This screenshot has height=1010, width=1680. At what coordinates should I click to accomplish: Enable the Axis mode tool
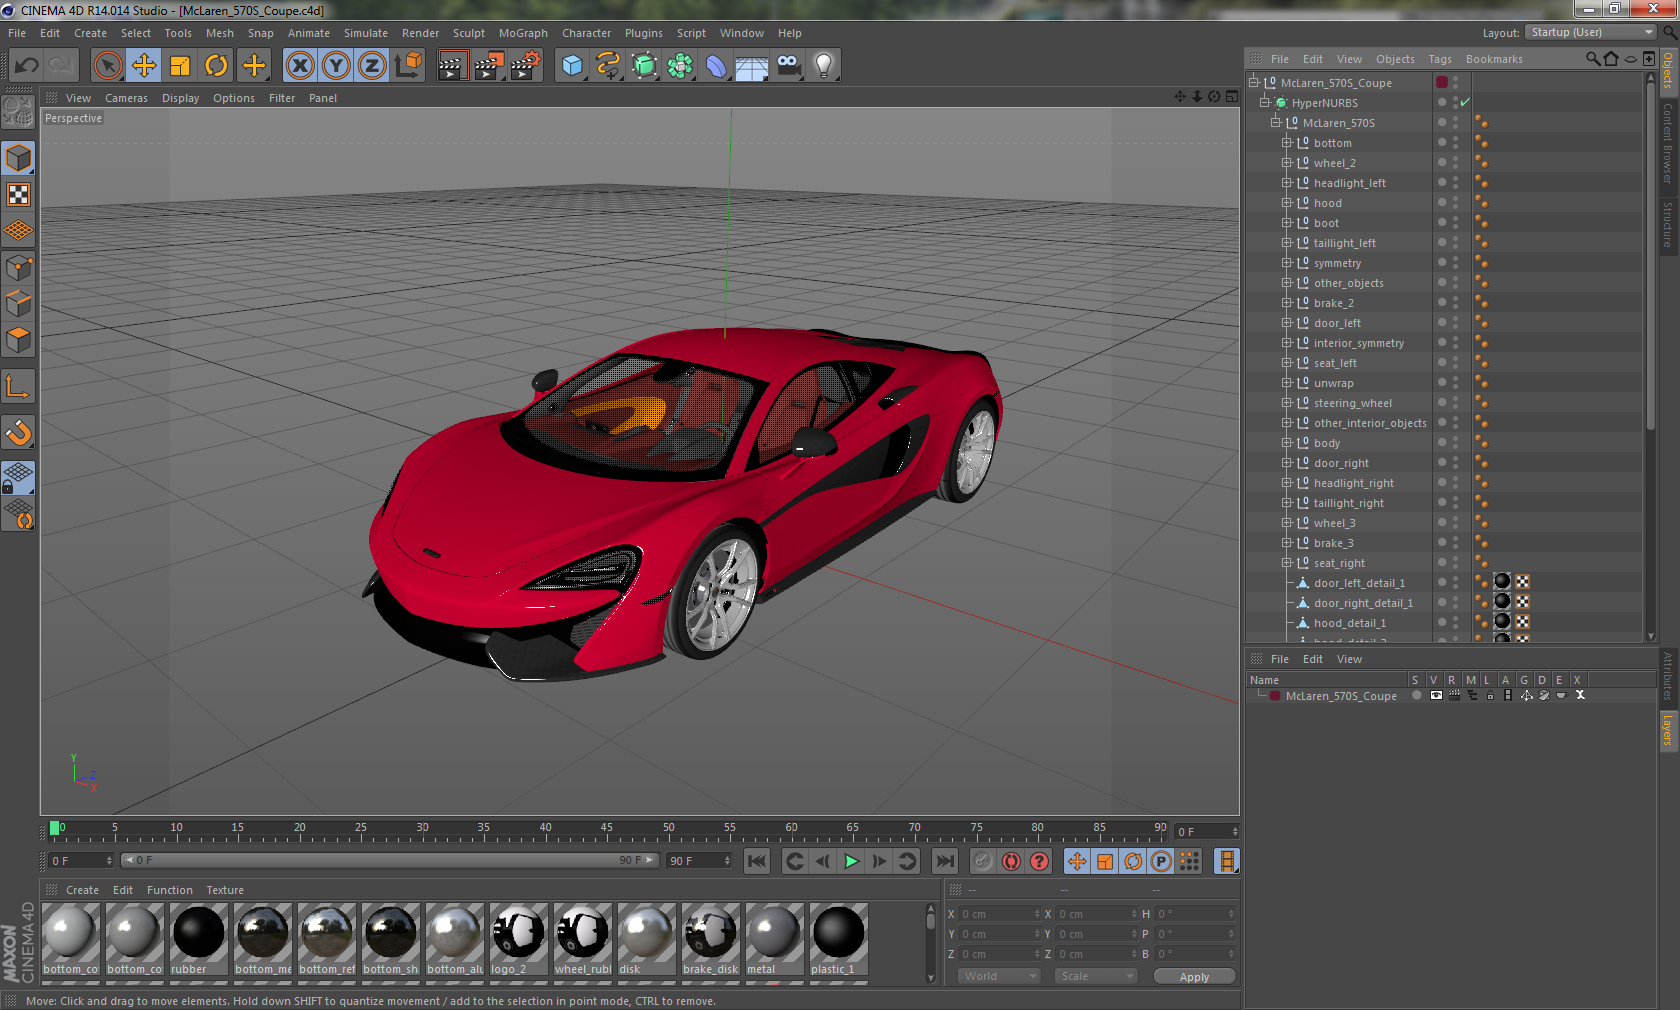(19, 386)
